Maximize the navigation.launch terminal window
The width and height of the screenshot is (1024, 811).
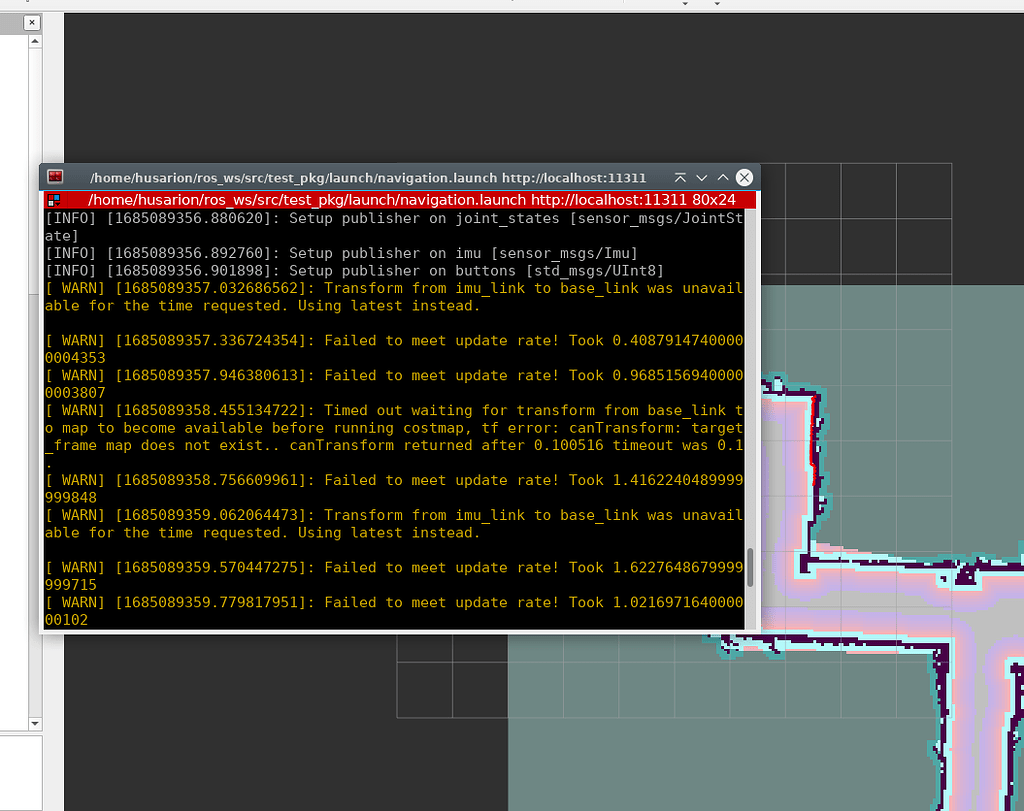[x=722, y=177]
